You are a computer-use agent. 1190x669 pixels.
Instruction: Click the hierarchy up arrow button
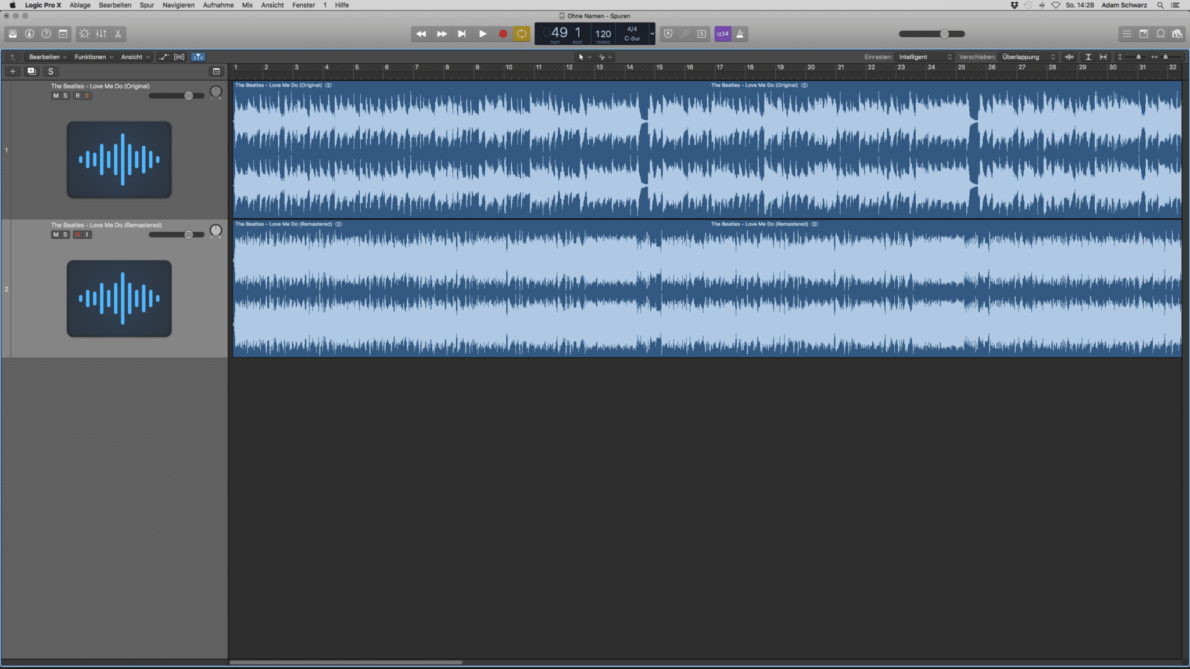coord(12,57)
